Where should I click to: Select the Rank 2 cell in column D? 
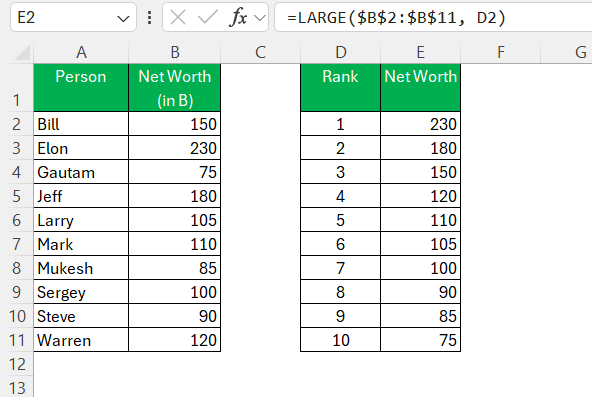tap(341, 148)
